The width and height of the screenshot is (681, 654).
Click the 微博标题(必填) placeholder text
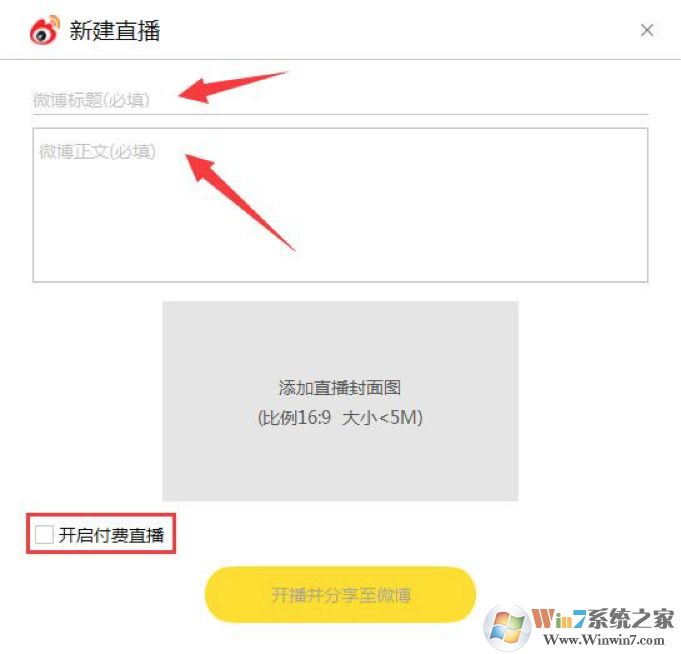coord(91,100)
